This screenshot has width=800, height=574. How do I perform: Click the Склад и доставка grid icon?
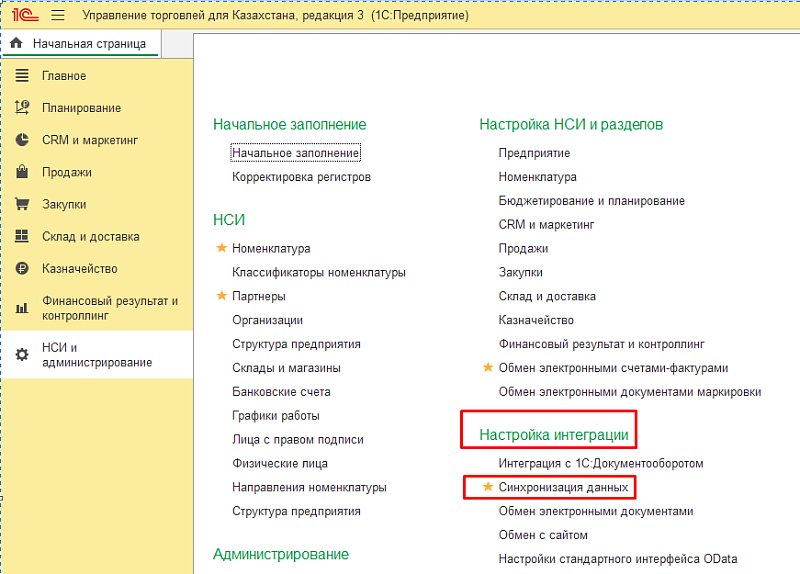22,237
